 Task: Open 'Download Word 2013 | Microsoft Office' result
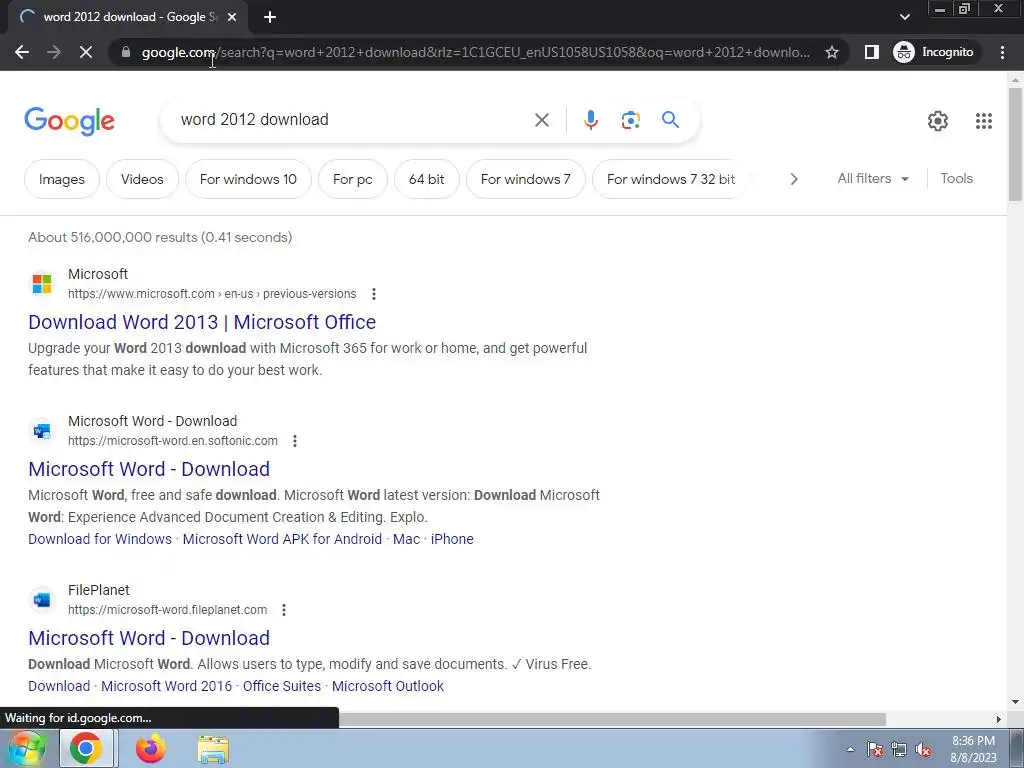(202, 322)
